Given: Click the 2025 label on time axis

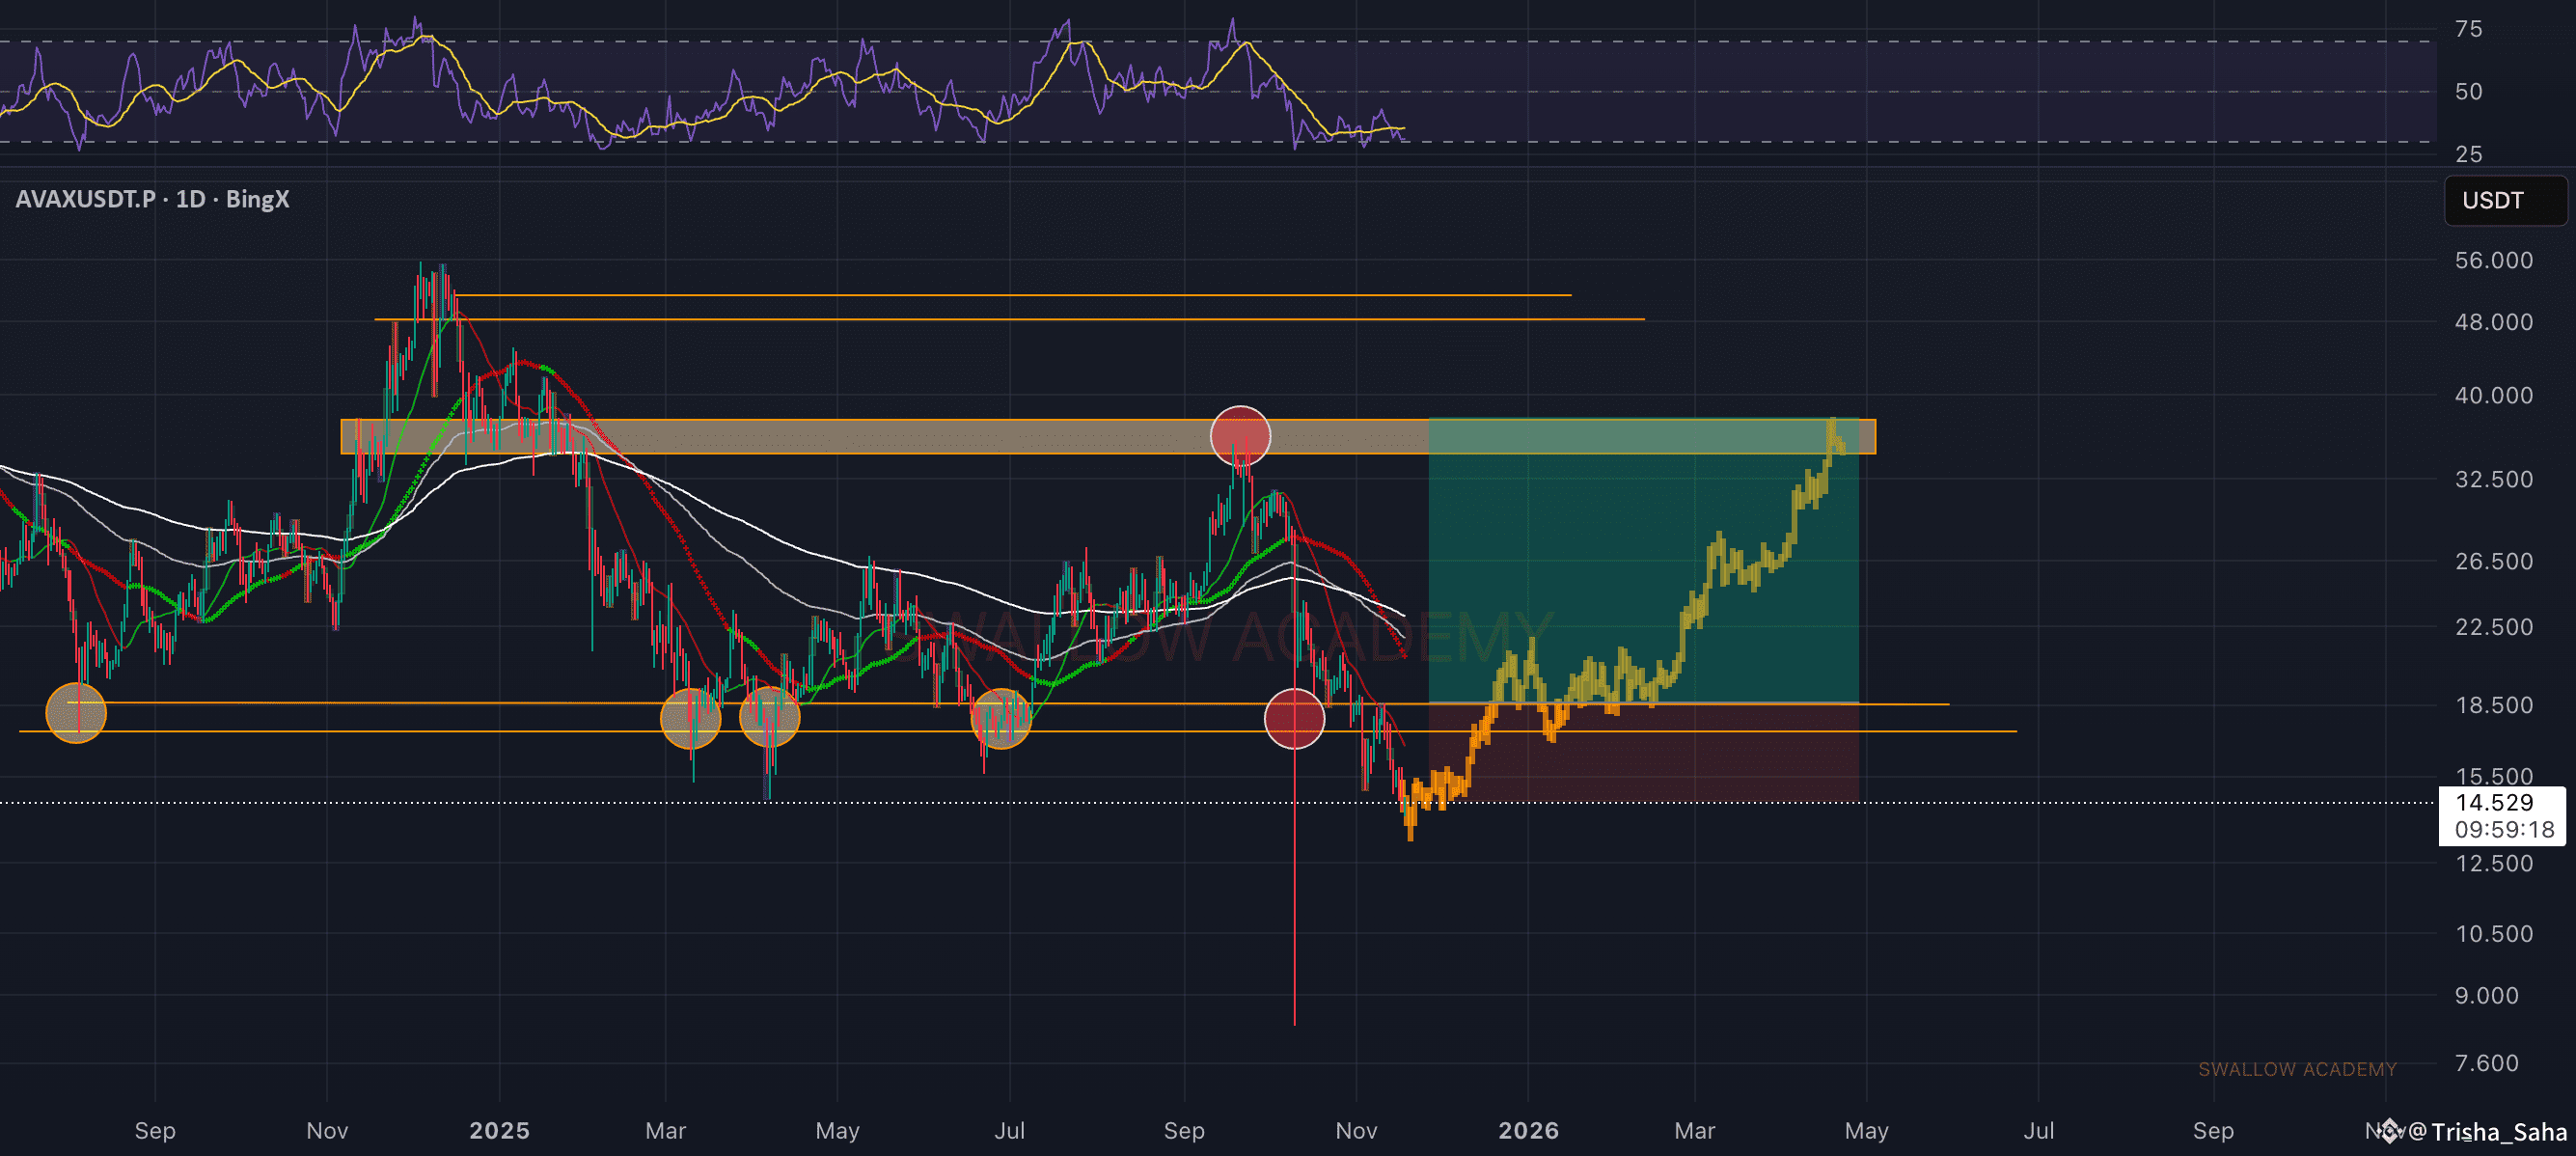Looking at the screenshot, I should tap(499, 1131).
